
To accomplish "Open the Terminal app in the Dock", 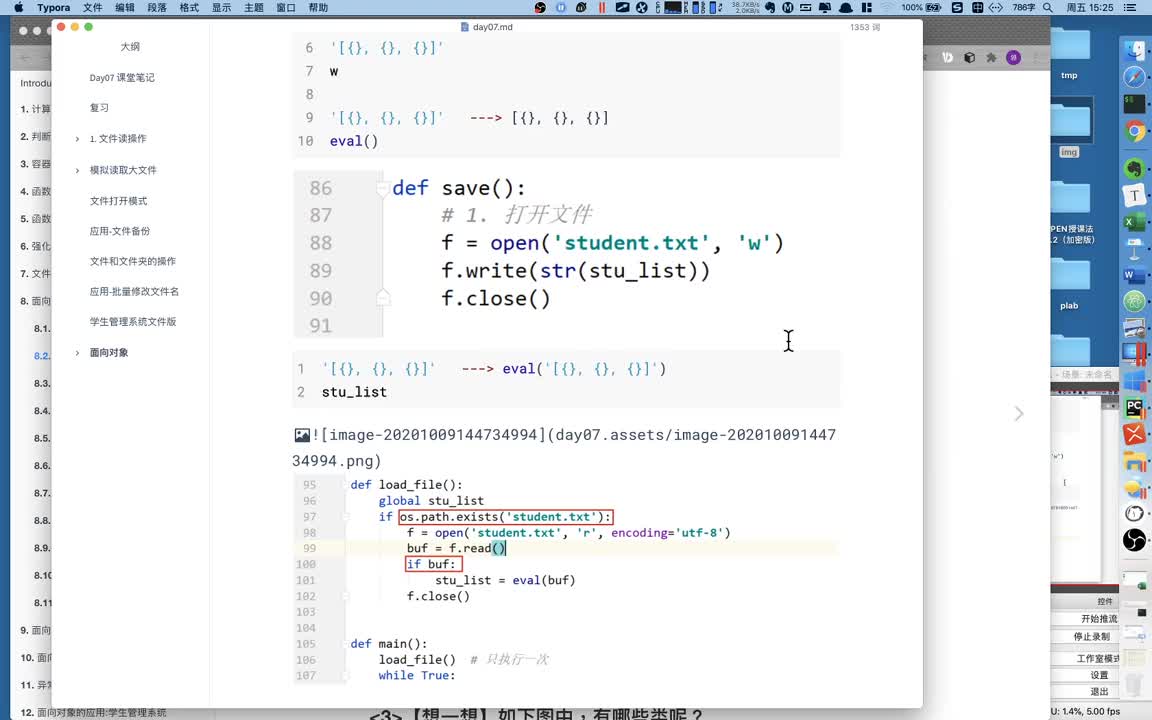I will (x=1135, y=104).
